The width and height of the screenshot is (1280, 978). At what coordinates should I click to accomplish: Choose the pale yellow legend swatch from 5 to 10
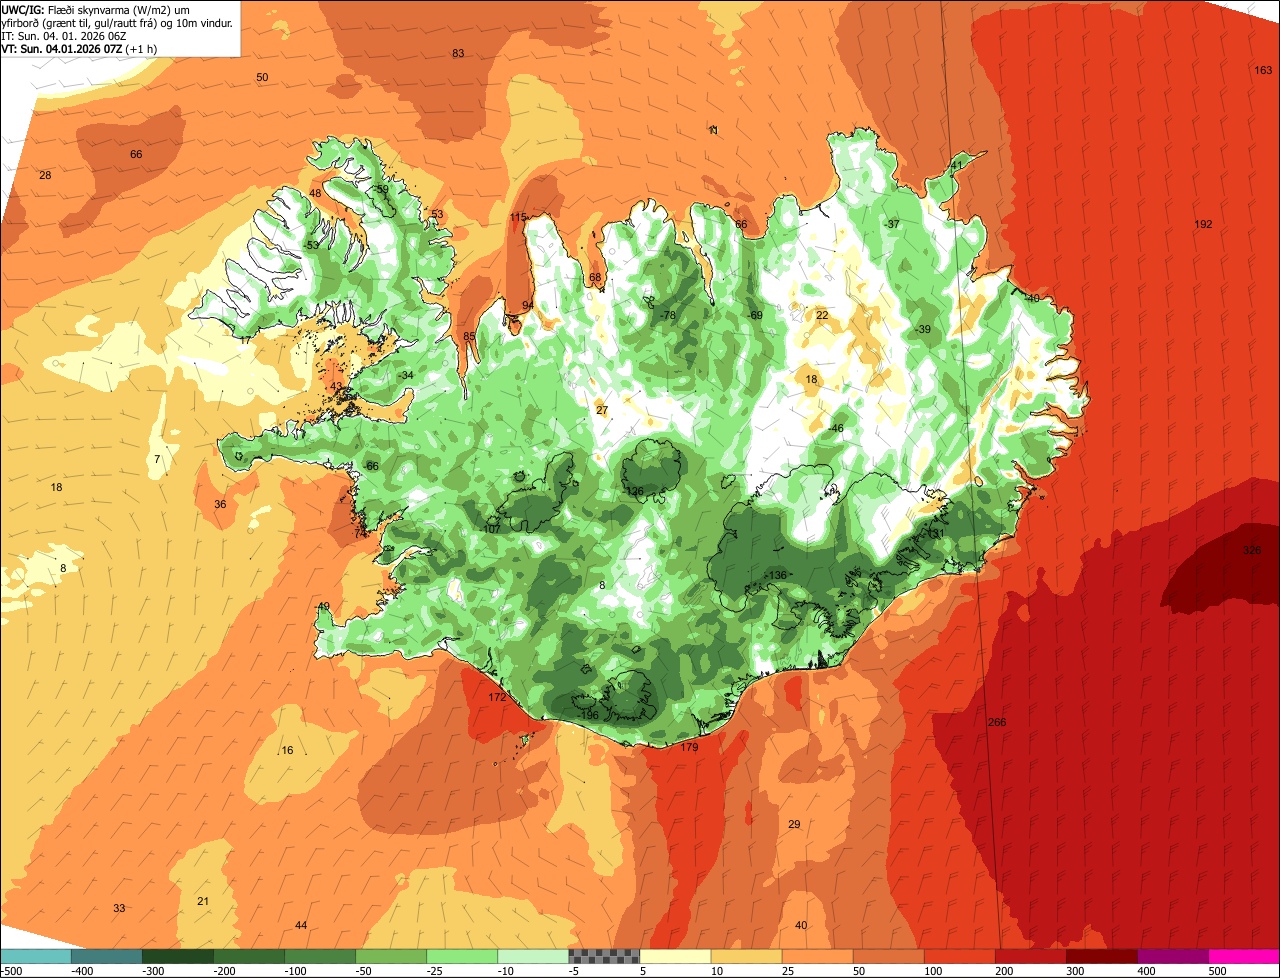point(675,956)
